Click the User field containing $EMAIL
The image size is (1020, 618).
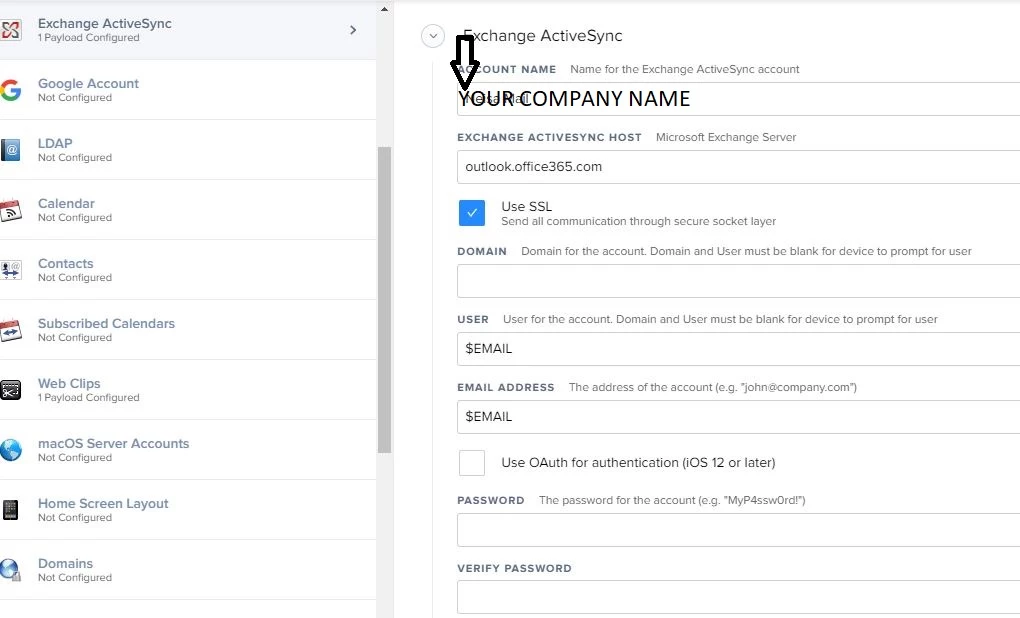738,349
